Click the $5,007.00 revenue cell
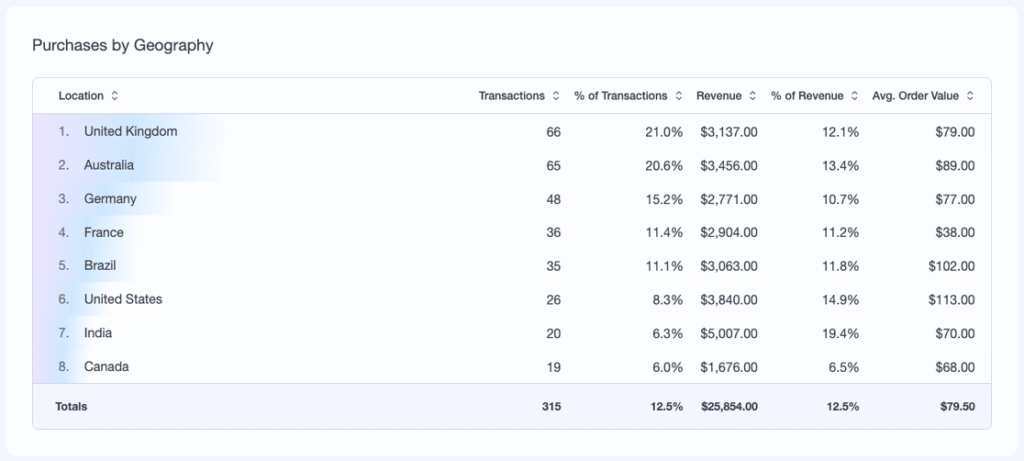This screenshot has height=461, width=1024. pyautogui.click(x=729, y=334)
